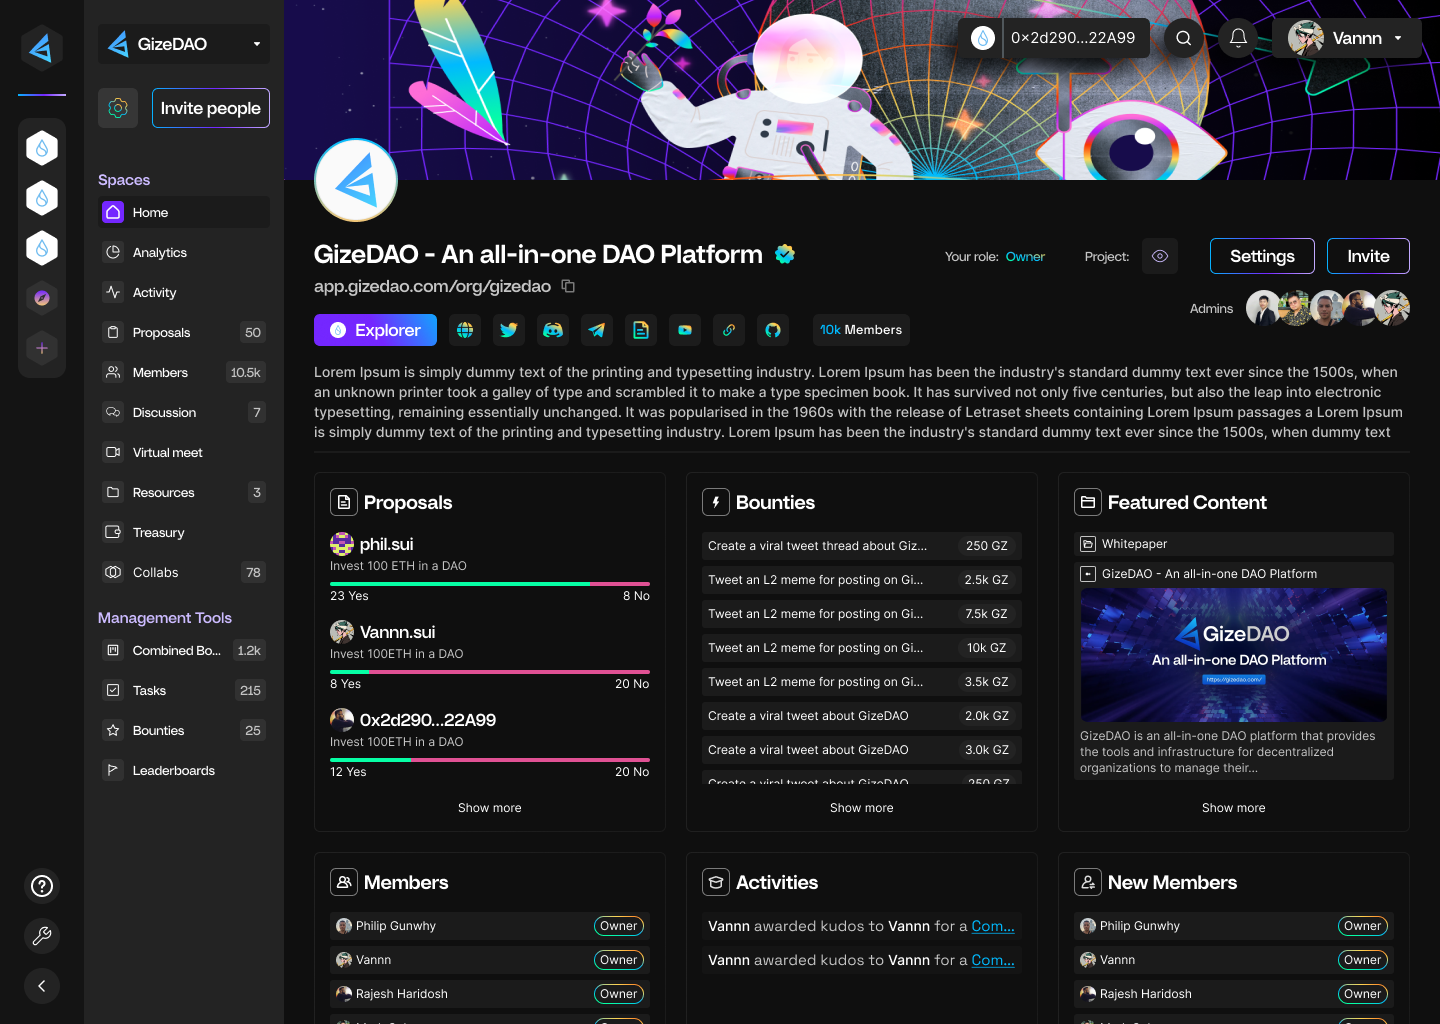Open Collabs in sidebar

(184, 572)
